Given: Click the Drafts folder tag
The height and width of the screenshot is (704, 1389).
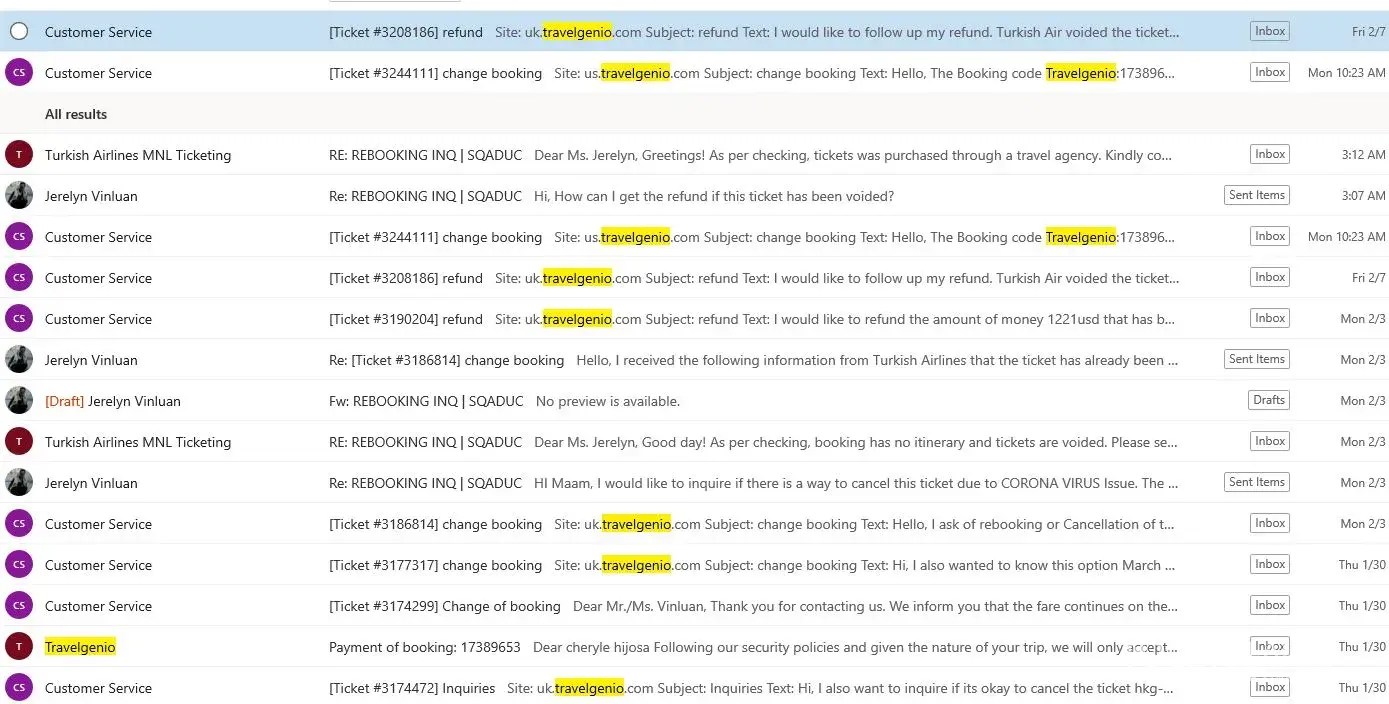Looking at the screenshot, I should (x=1268, y=400).
